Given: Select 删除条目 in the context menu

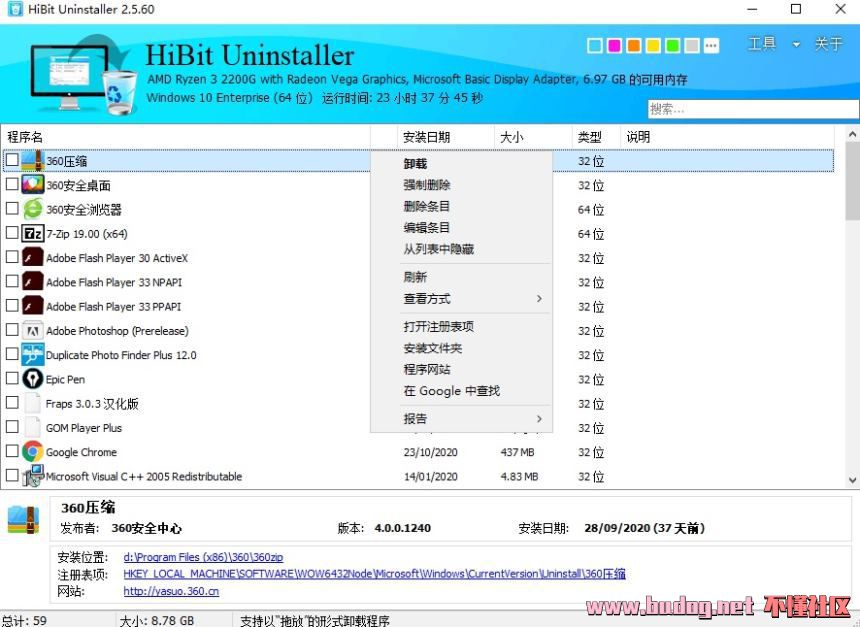Looking at the screenshot, I should click(x=427, y=206).
